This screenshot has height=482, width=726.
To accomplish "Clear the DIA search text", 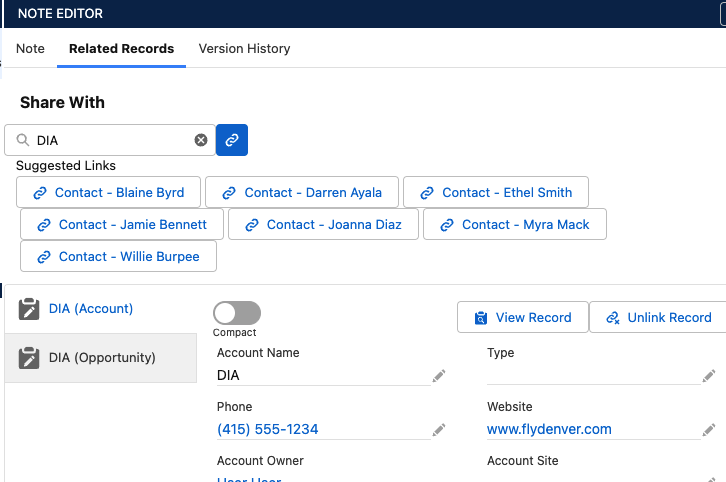I will pos(201,140).
